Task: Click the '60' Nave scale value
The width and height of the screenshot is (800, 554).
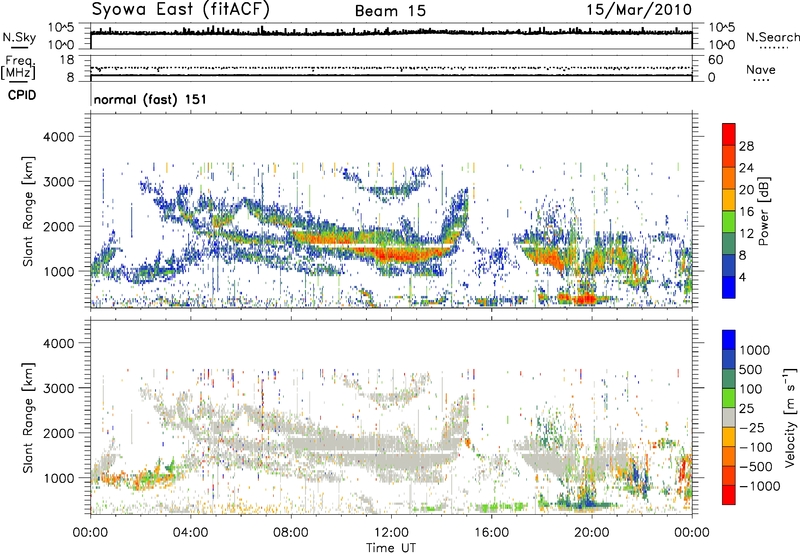Action: pos(715,60)
